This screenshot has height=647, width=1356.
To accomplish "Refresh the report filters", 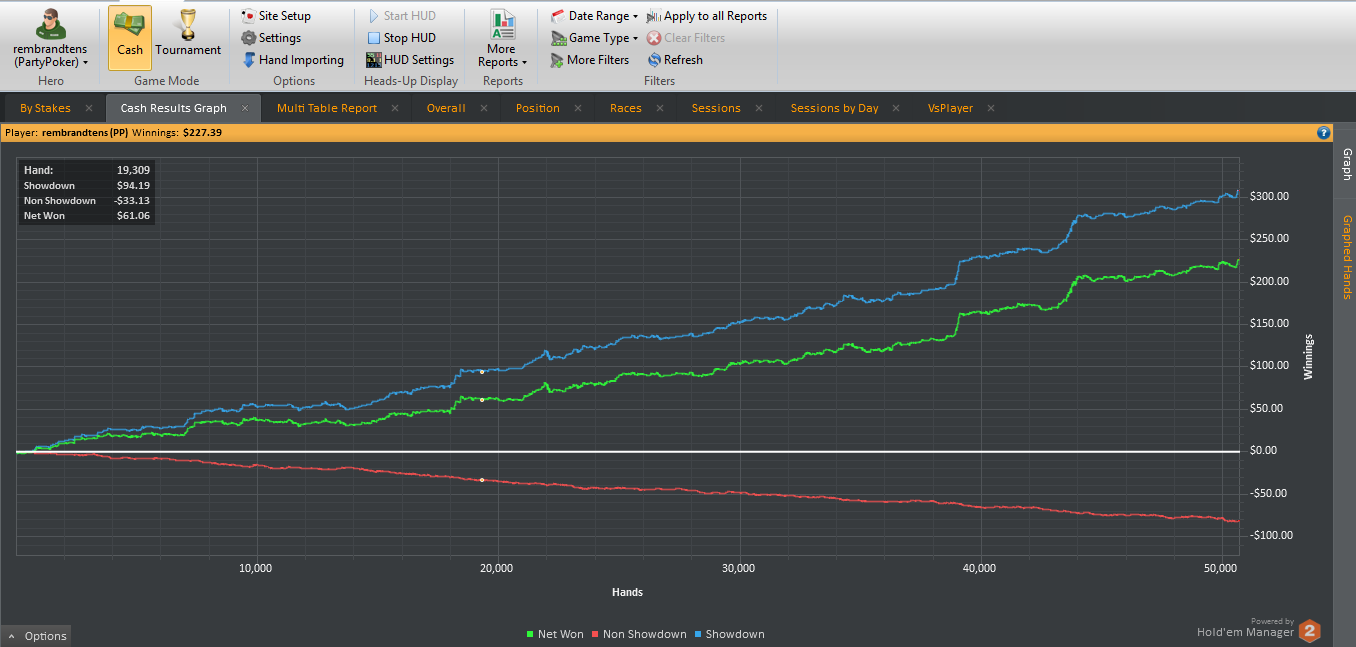I will tap(675, 60).
